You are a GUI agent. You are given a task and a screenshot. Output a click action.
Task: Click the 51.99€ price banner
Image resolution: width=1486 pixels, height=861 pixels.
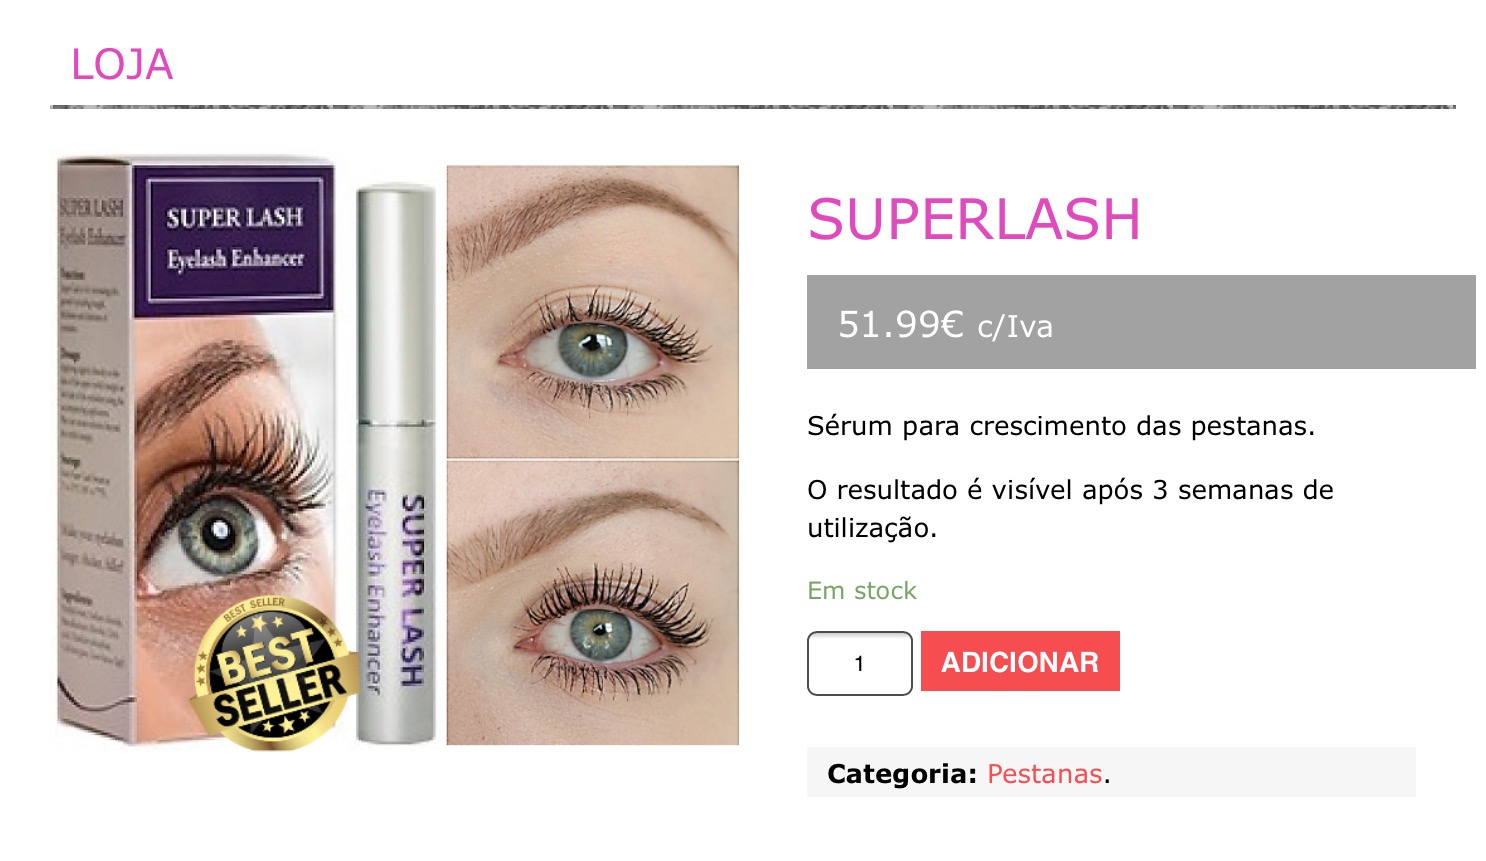click(x=1141, y=322)
